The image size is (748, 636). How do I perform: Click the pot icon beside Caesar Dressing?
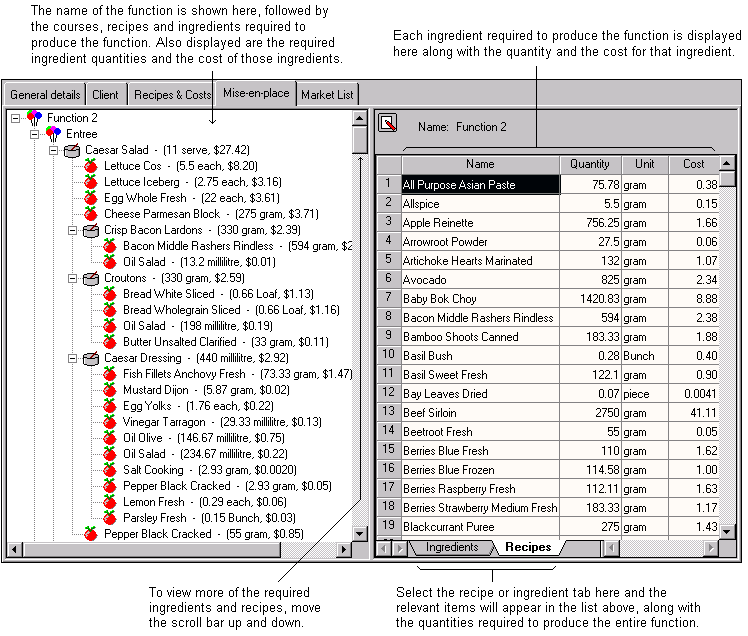pos(91,358)
